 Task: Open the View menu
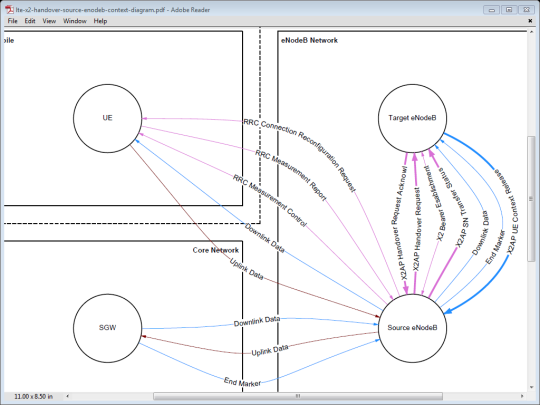pos(49,21)
